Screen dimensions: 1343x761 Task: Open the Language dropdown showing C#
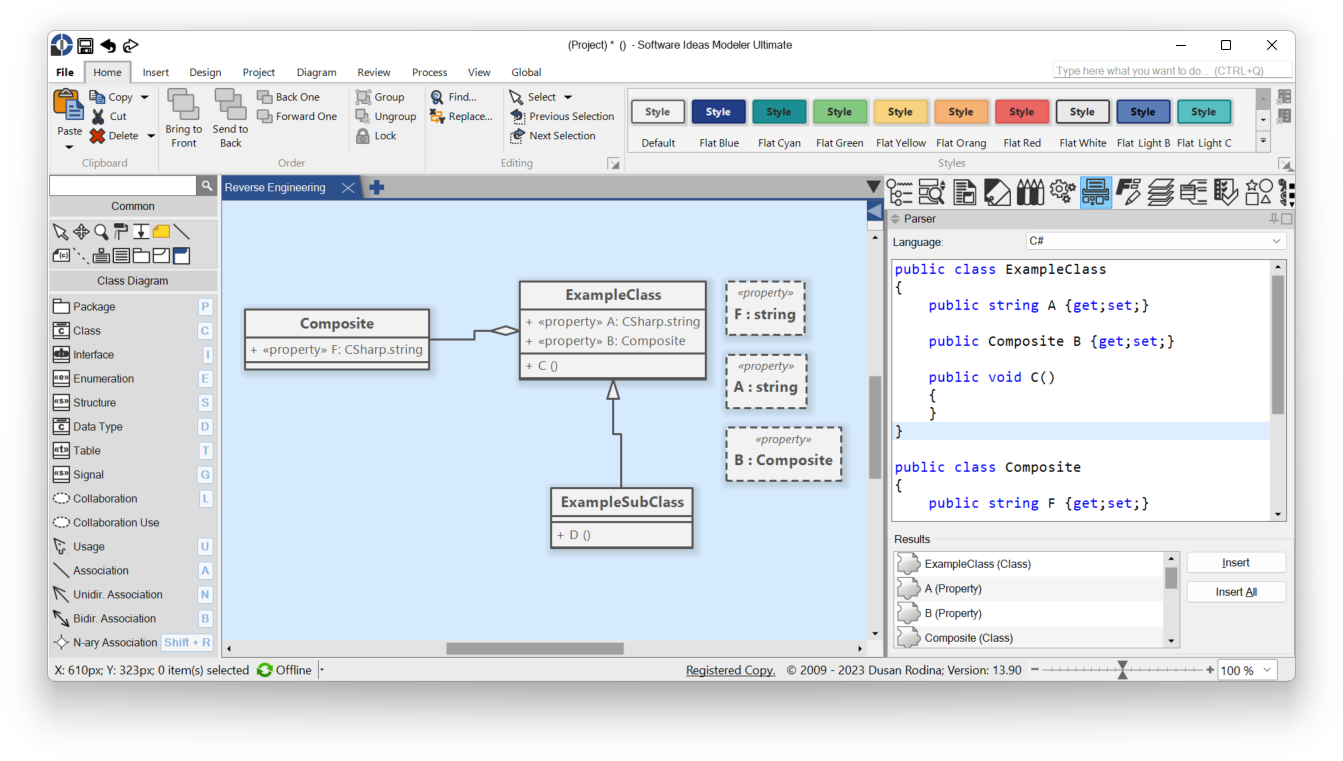(1155, 241)
